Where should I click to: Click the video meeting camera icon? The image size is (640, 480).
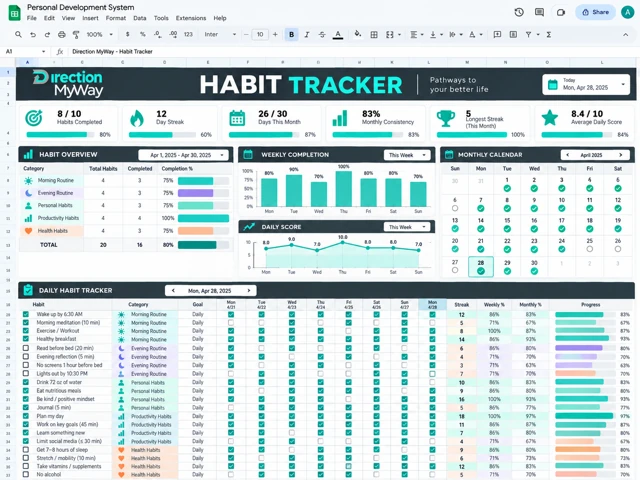click(x=561, y=12)
